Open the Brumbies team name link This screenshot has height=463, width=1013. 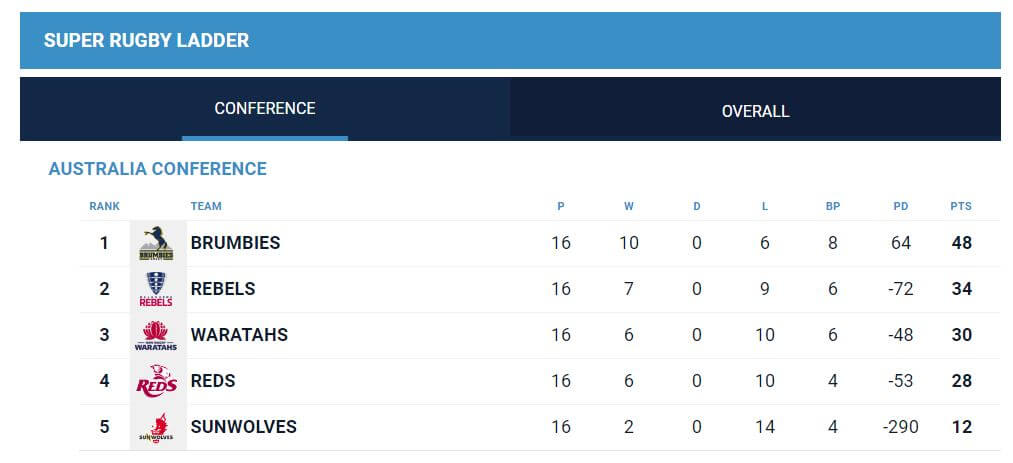tap(235, 243)
